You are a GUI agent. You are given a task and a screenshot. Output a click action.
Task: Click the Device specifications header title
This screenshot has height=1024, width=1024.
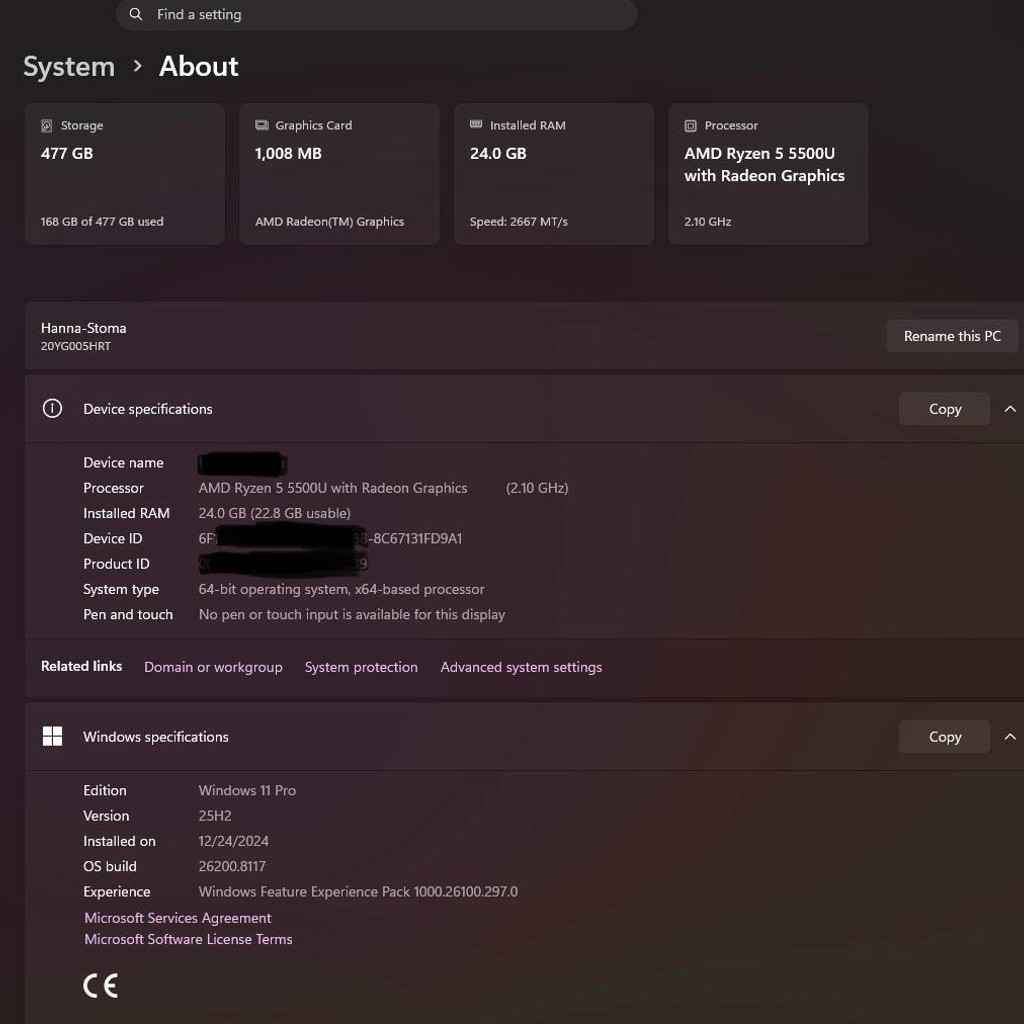148,409
